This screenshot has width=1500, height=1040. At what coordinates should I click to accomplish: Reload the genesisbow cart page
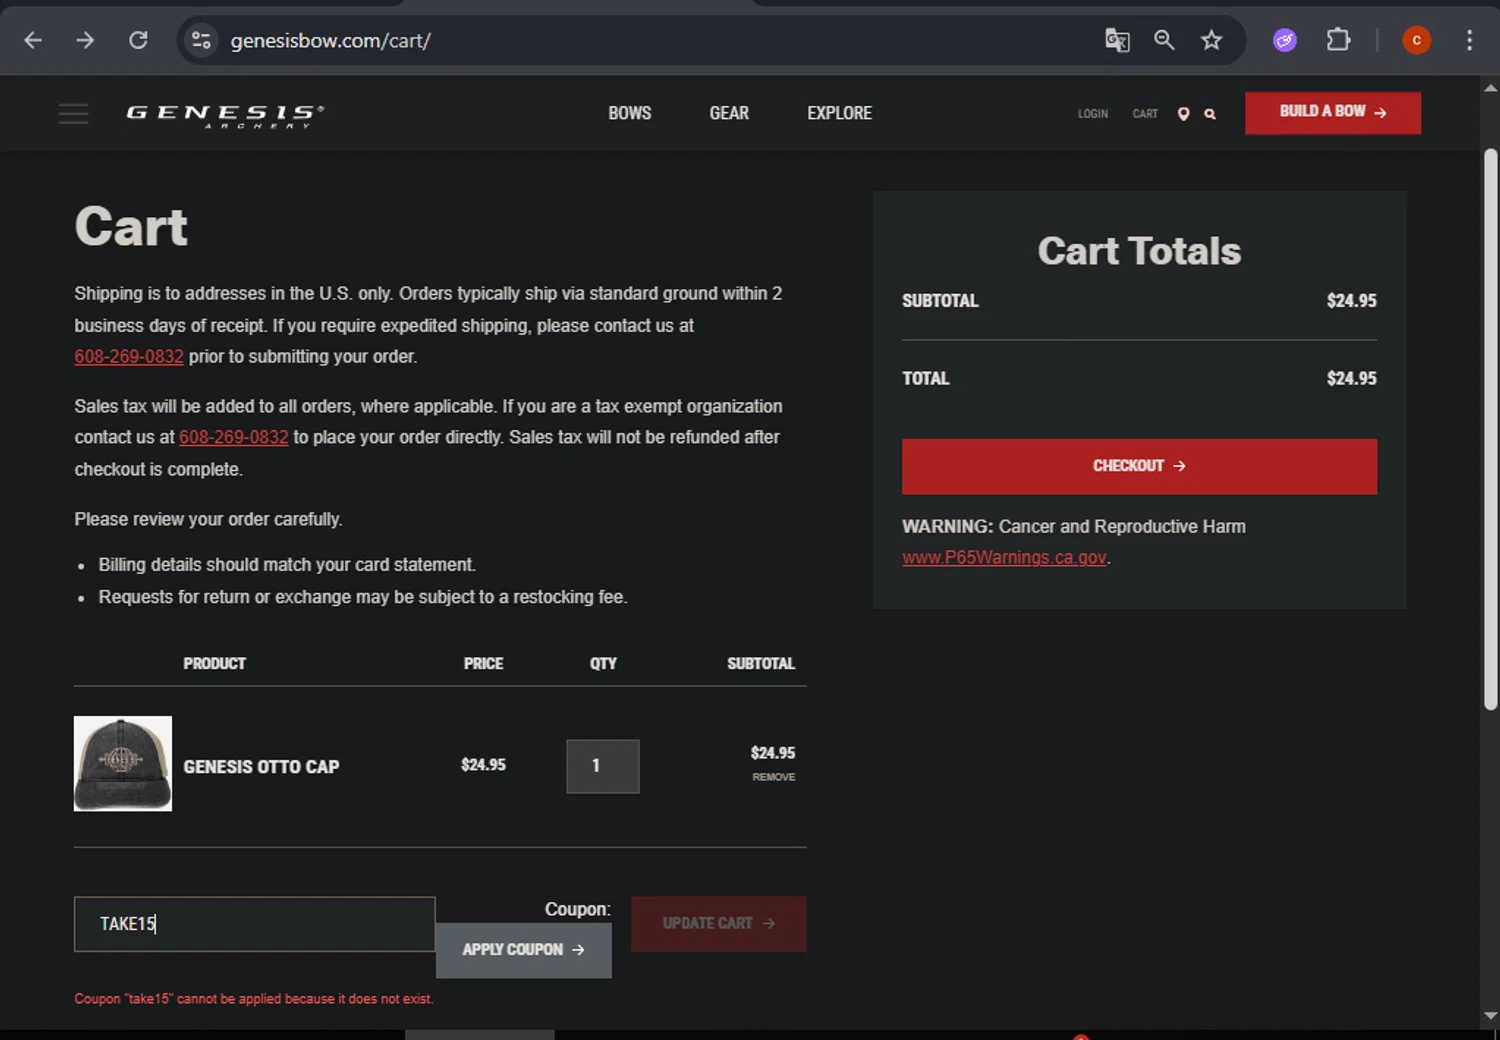point(138,40)
